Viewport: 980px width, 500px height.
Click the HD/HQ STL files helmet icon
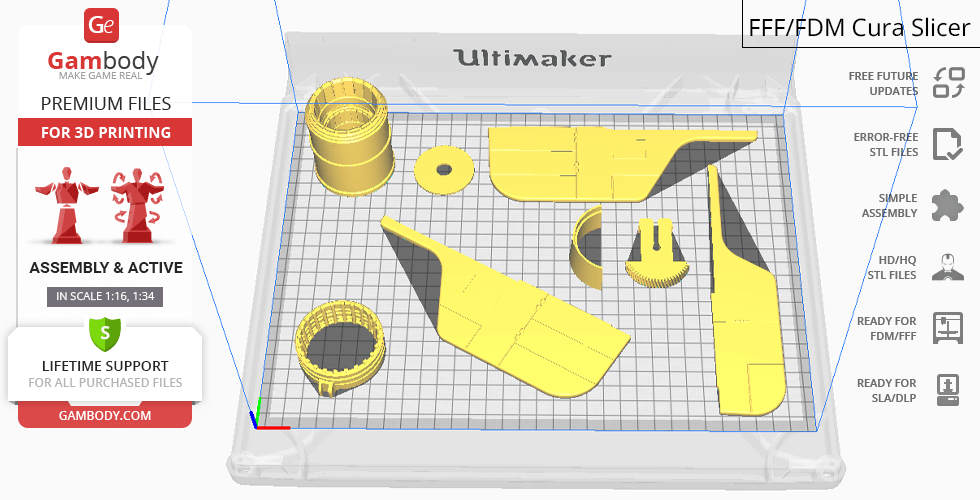tap(948, 268)
